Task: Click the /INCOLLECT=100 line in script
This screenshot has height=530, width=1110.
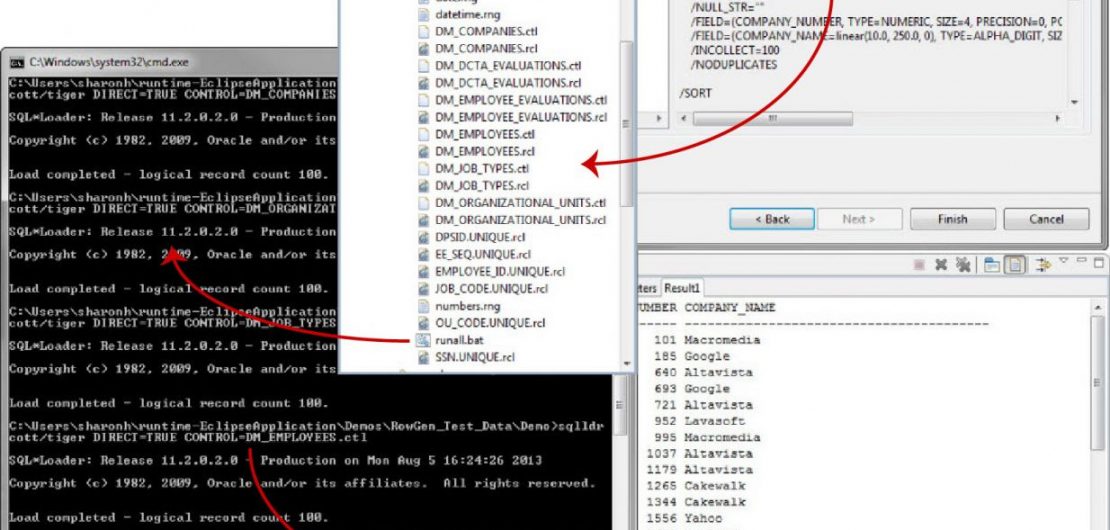Action: (x=735, y=50)
